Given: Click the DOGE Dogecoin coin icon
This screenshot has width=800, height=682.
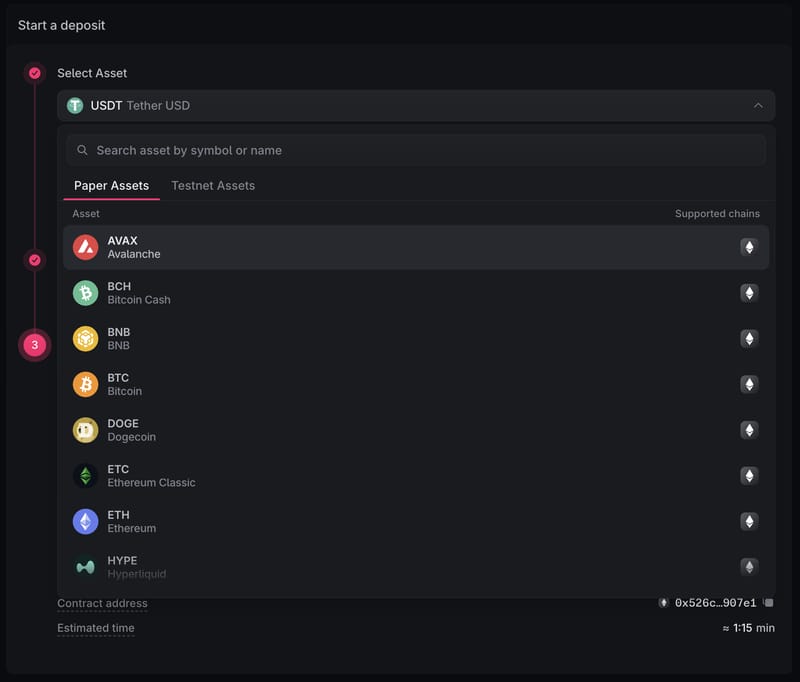Looking at the screenshot, I should point(85,430).
